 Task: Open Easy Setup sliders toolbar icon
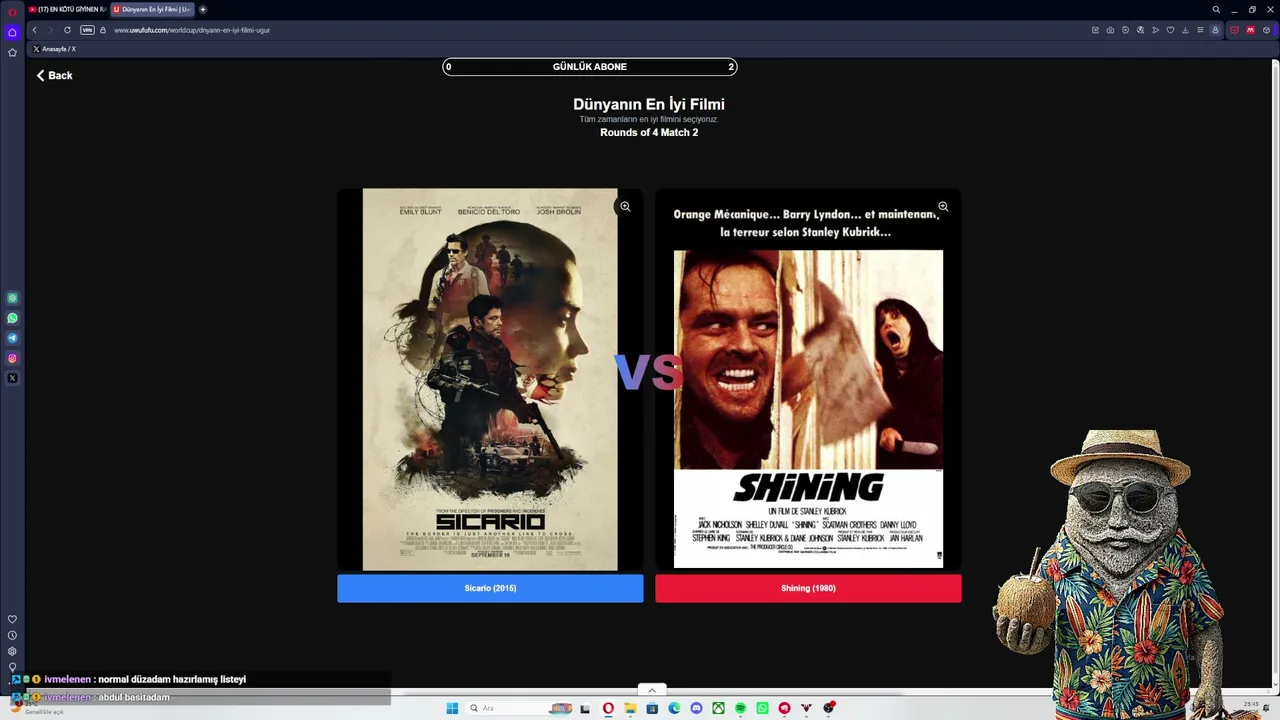coord(1200,30)
